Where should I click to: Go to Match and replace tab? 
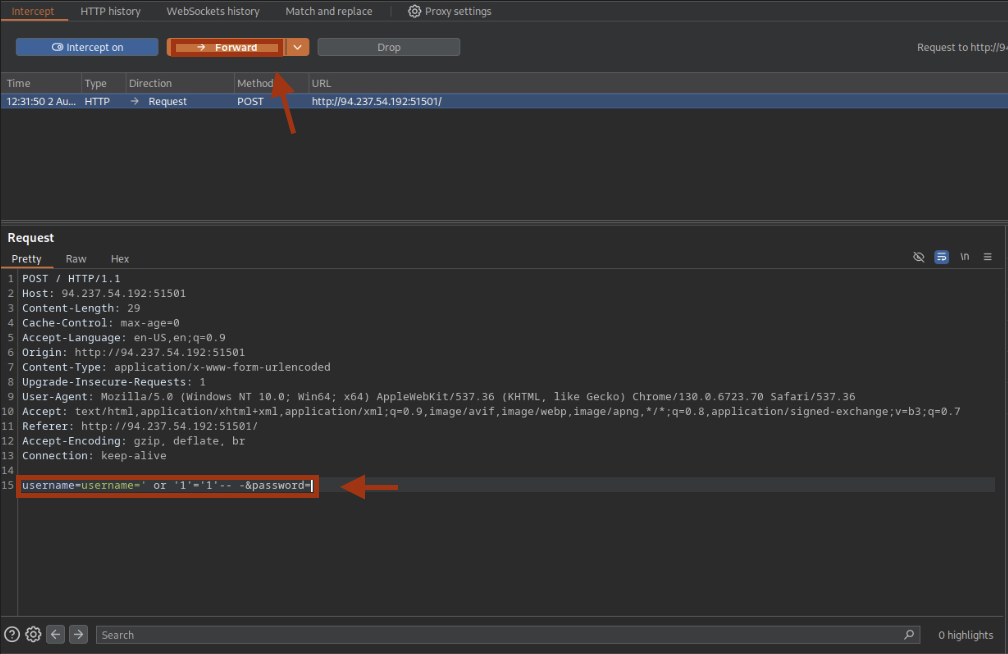pos(328,11)
